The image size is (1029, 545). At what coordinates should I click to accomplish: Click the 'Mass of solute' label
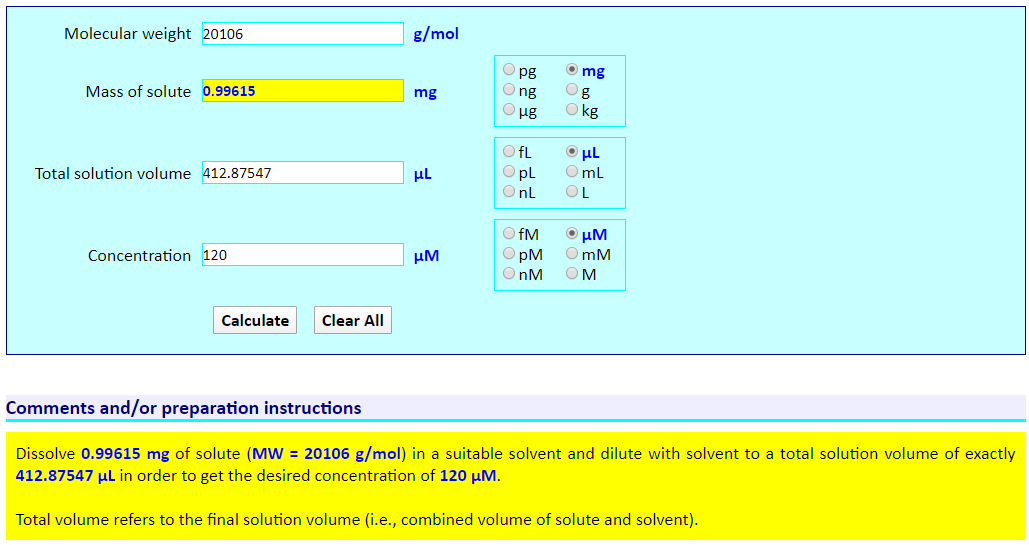click(x=138, y=91)
